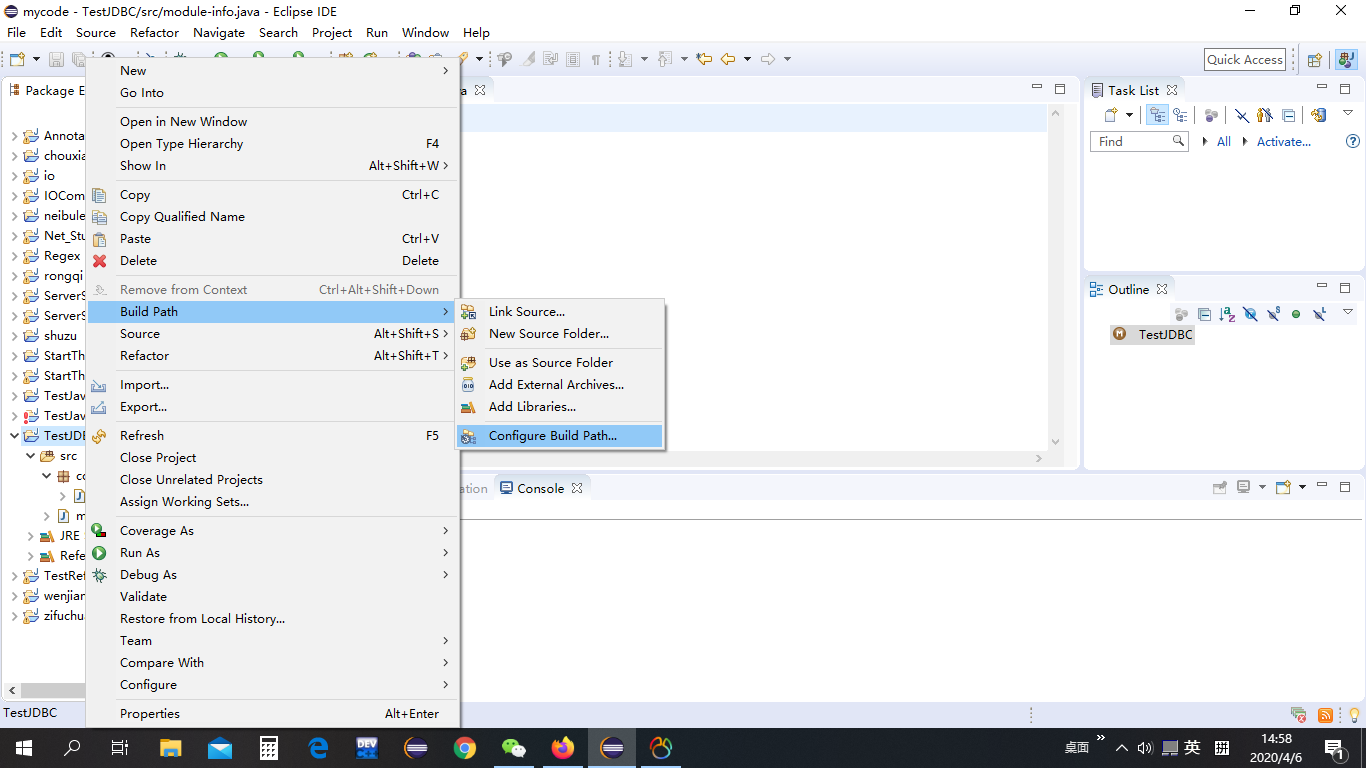The image size is (1366, 768).
Task: Click Refresh in context menu
Action: pos(272,436)
